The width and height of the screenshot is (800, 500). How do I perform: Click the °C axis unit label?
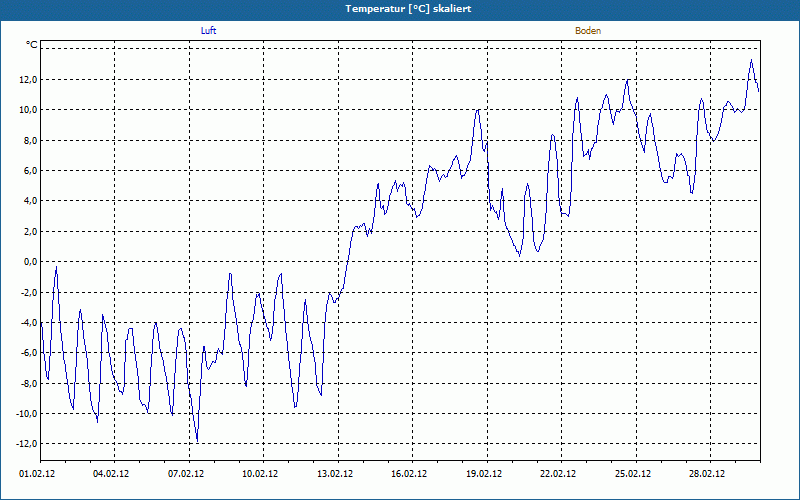[32, 45]
